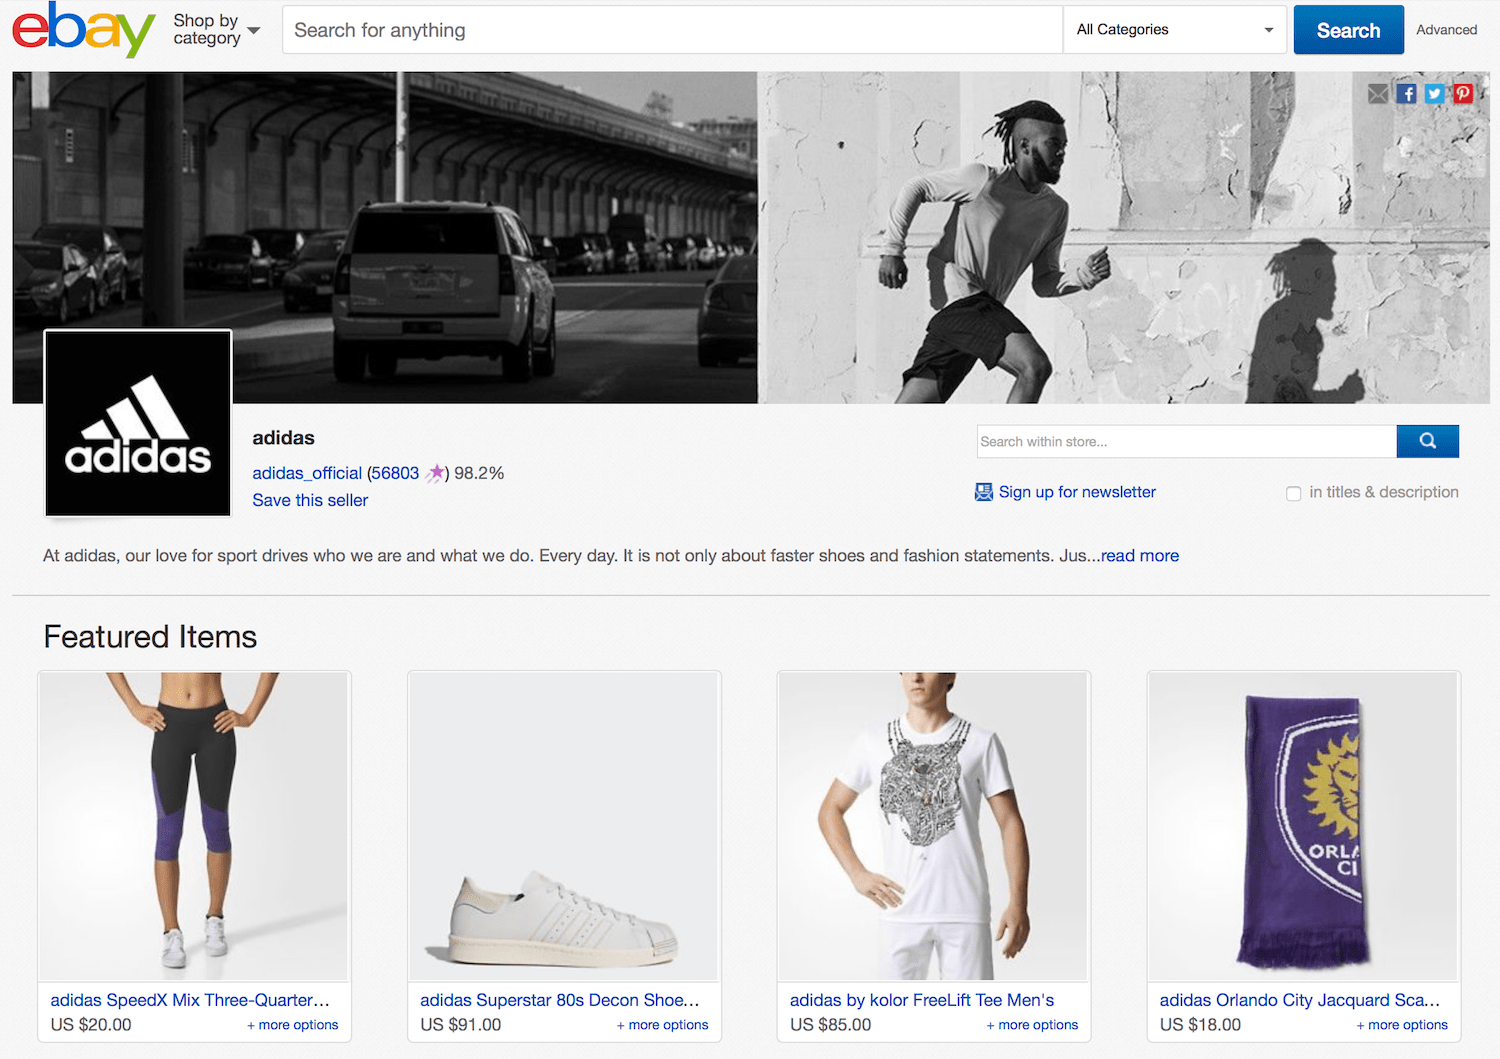Click the price US $91.00
The width and height of the screenshot is (1500, 1059).
461,1025
